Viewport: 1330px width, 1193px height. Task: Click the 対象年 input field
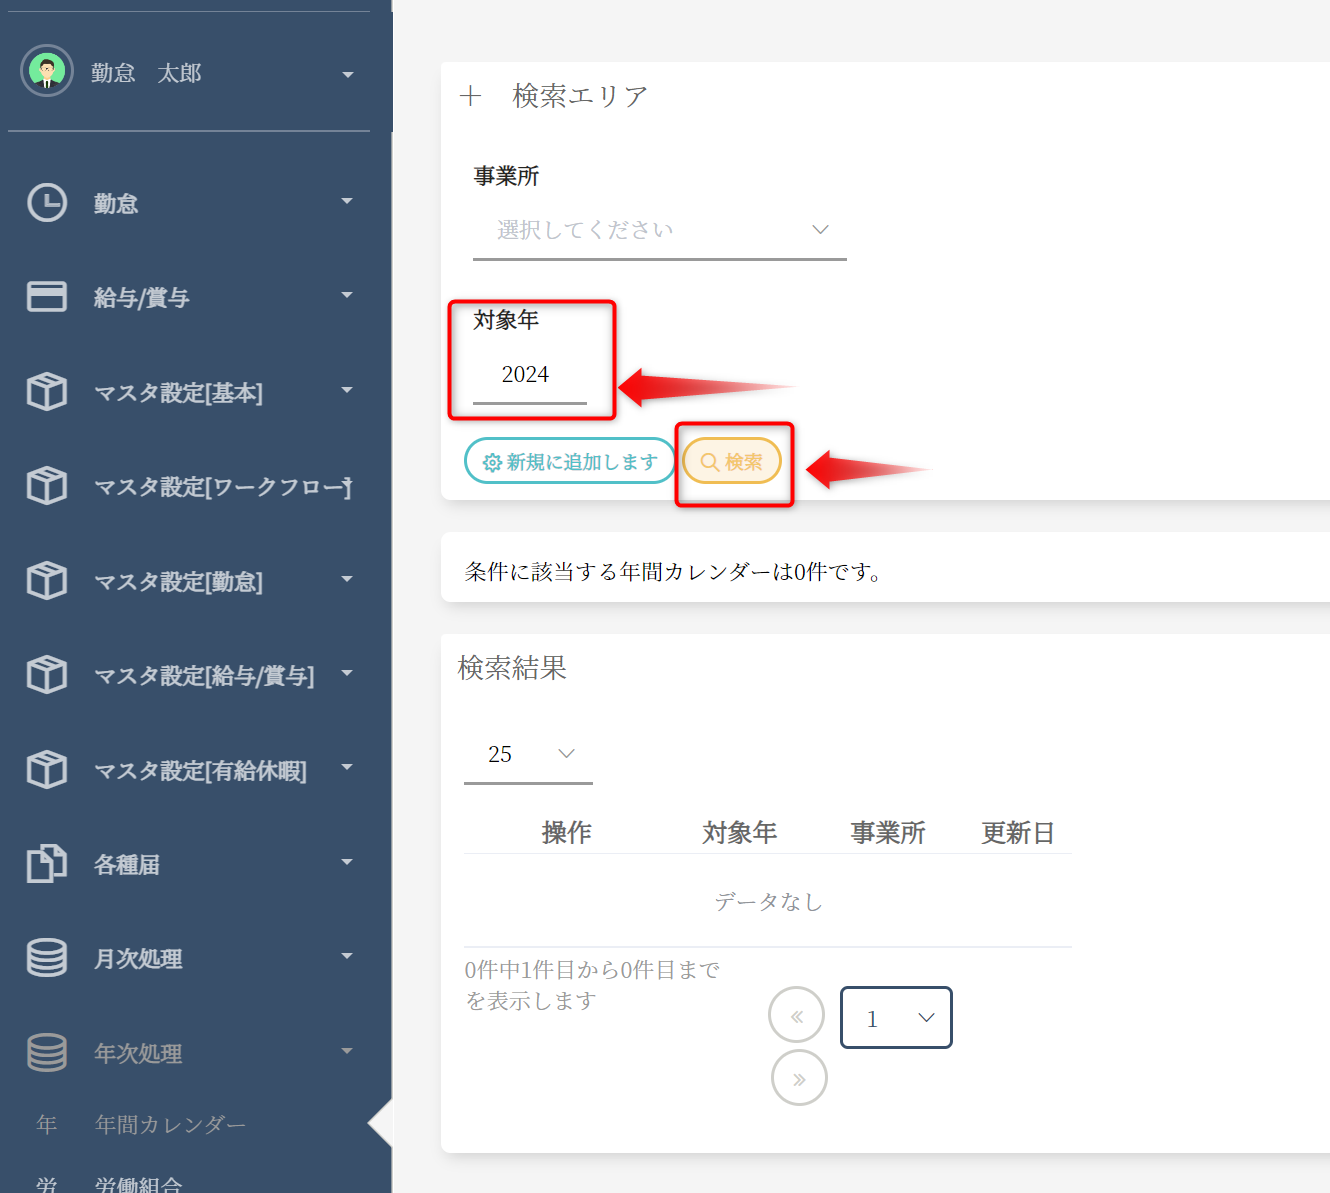[x=529, y=376]
